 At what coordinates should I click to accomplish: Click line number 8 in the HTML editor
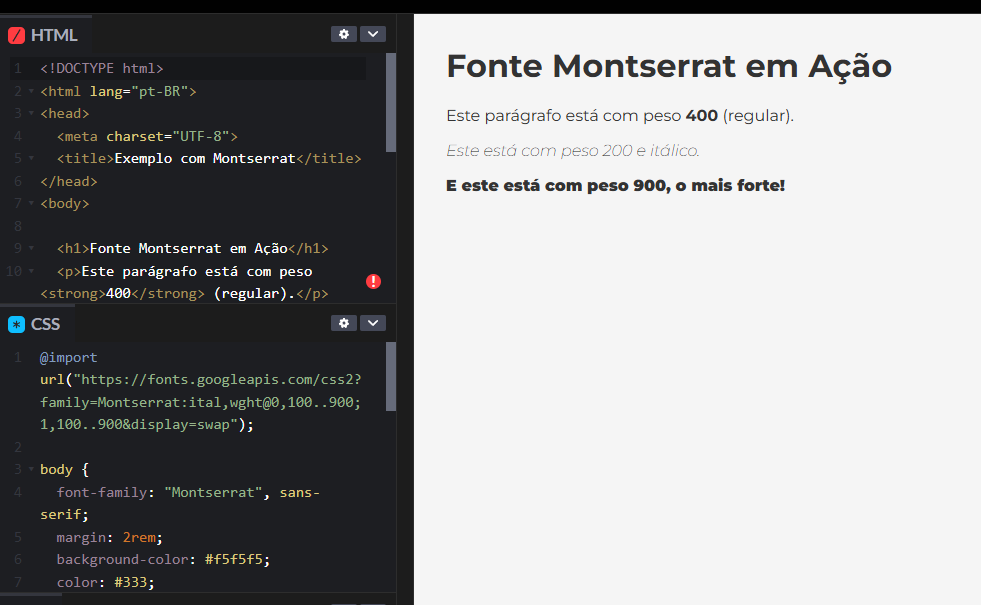pos(18,226)
